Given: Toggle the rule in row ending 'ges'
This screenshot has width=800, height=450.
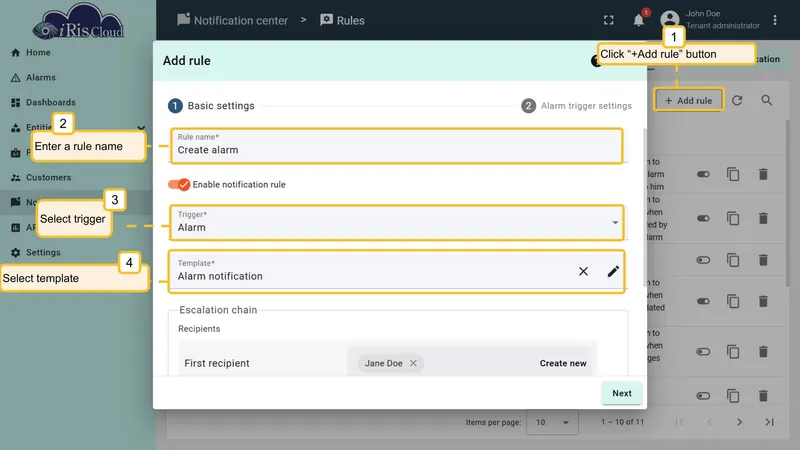Looking at the screenshot, I should click(703, 352).
